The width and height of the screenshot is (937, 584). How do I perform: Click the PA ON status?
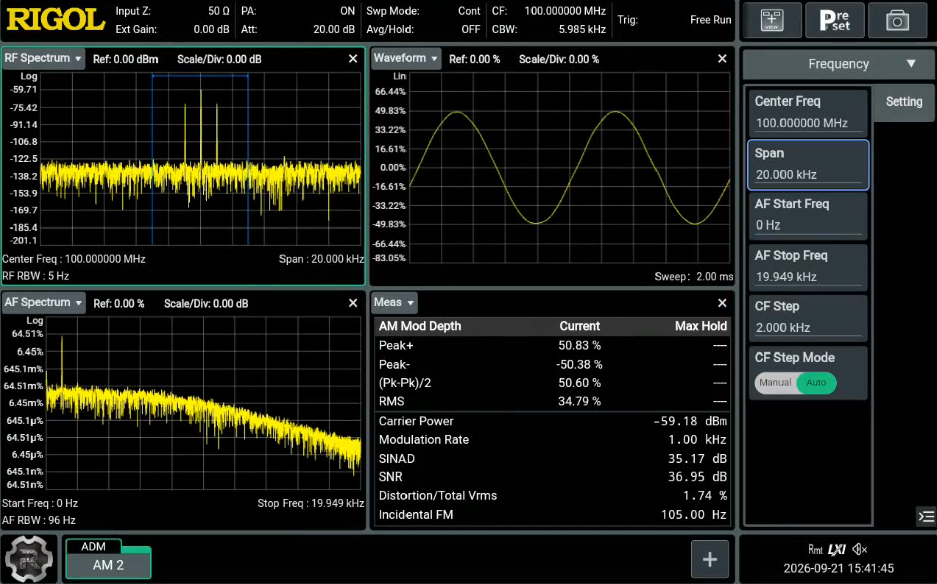coord(298,11)
